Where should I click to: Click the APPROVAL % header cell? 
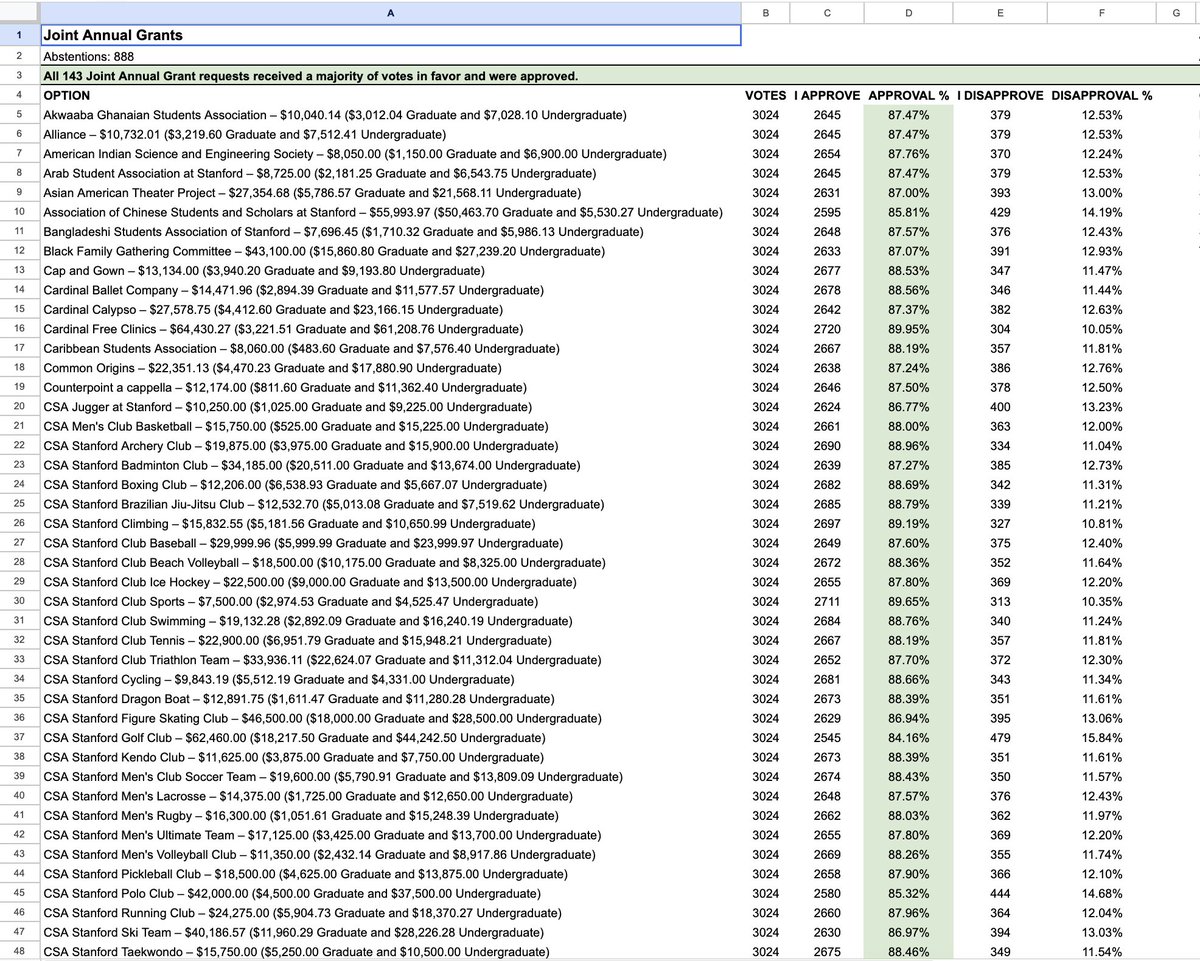909,96
